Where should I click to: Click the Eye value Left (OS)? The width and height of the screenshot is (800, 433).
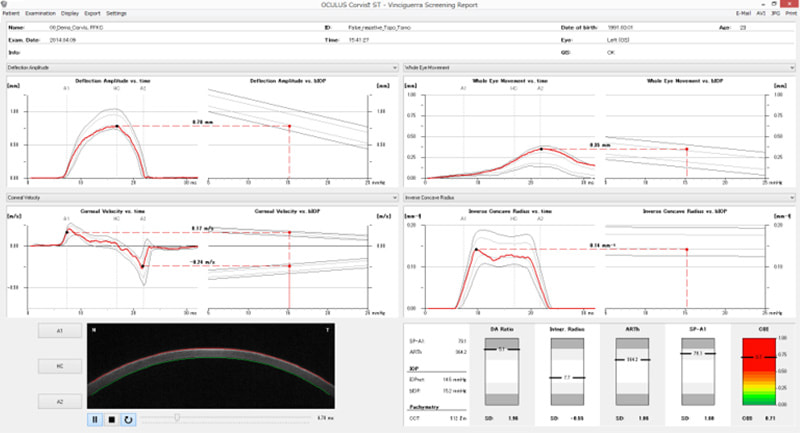[x=618, y=40]
